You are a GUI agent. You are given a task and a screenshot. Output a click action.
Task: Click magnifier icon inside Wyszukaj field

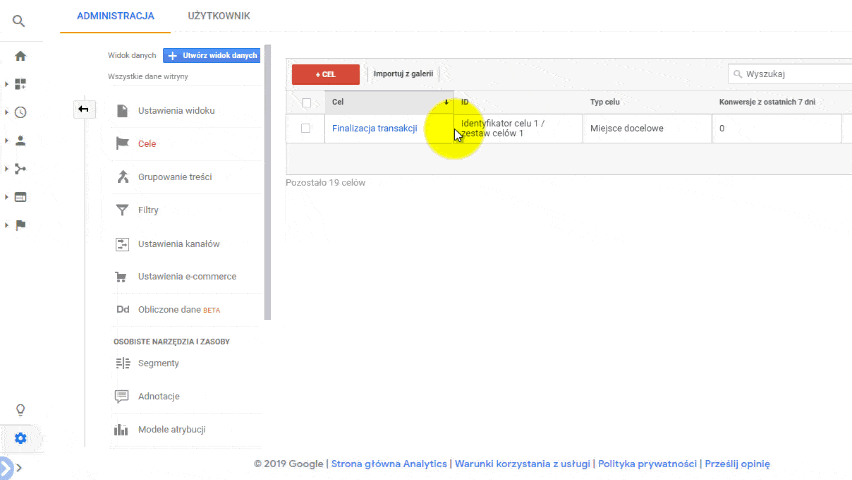[737, 74]
